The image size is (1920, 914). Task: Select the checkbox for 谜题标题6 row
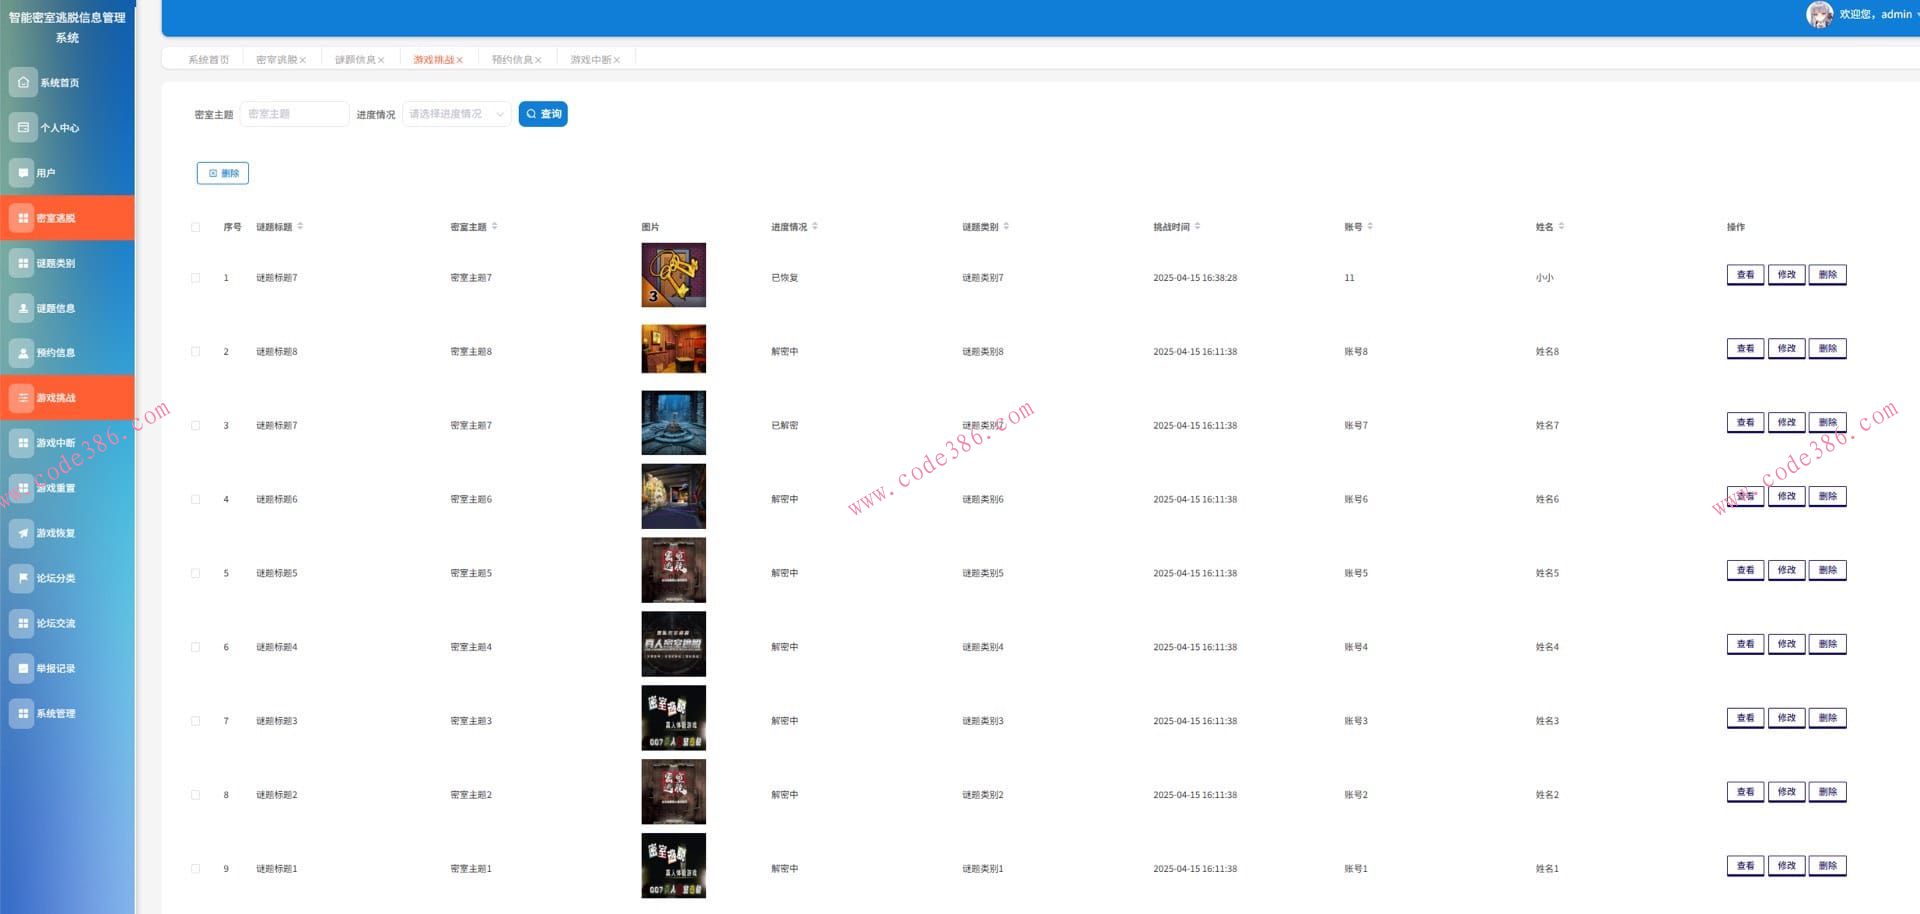click(195, 499)
